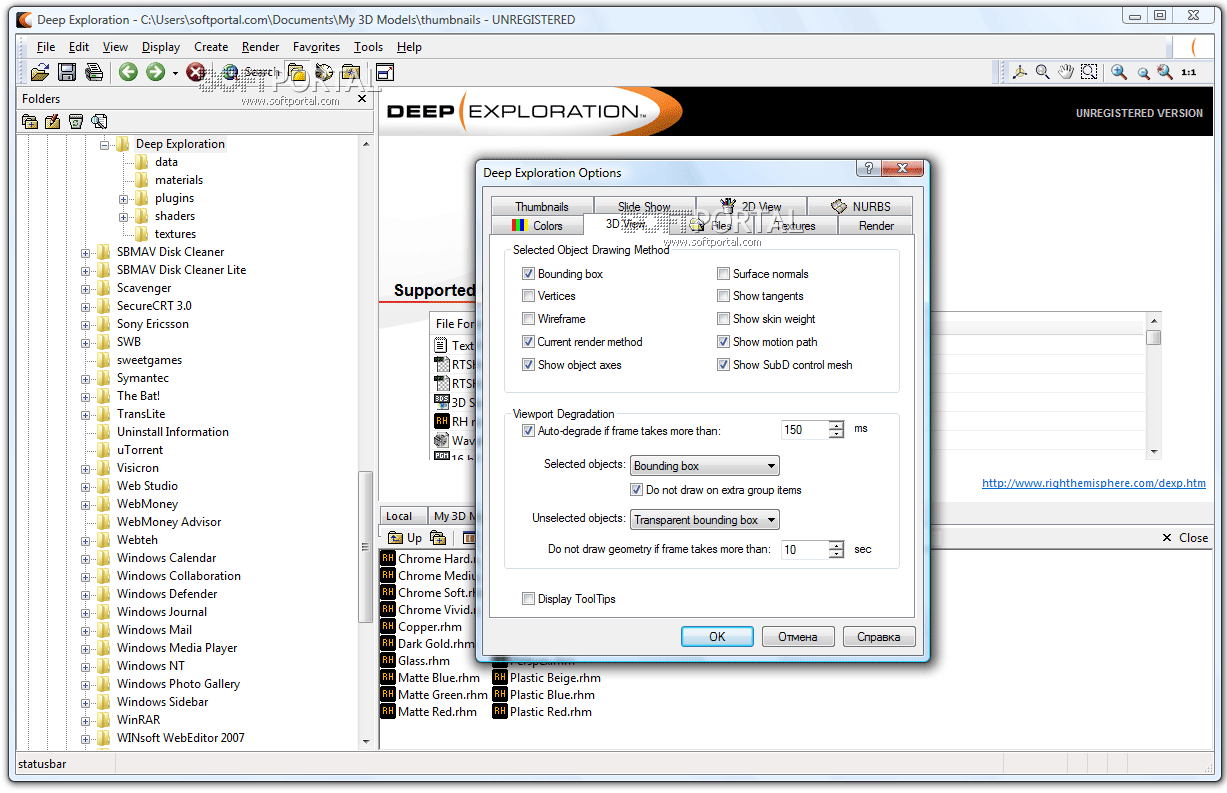Click the find folder icon in Folders panel
This screenshot has width=1227, height=793.
click(99, 122)
